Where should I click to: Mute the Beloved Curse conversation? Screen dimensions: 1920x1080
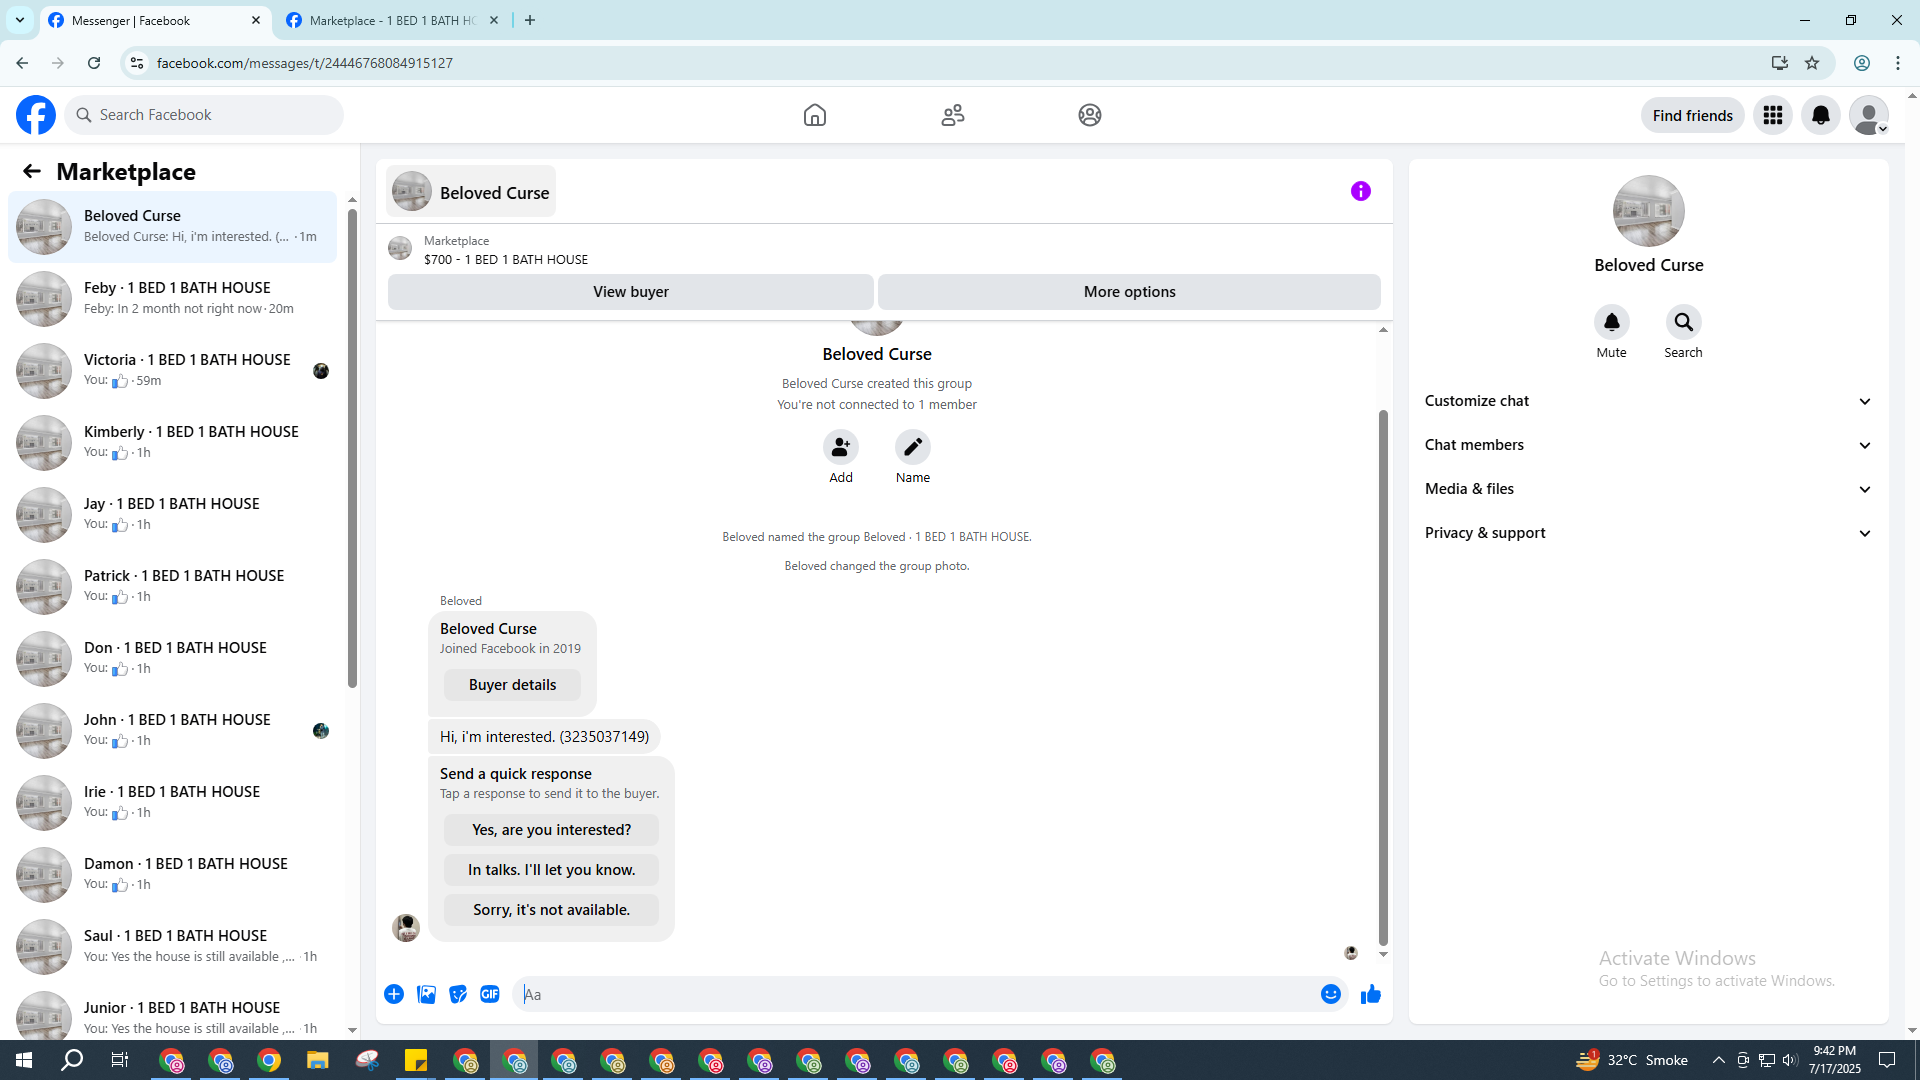coord(1612,322)
